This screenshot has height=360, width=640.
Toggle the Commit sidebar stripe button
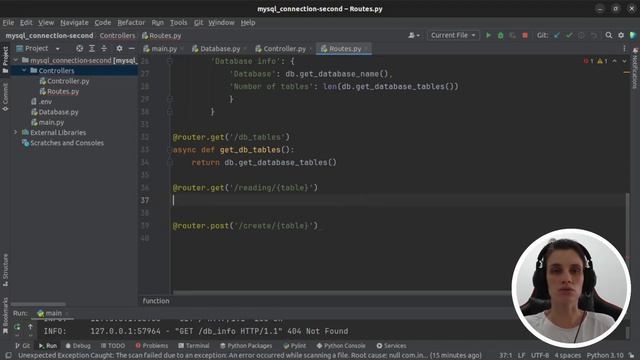click(x=5, y=96)
